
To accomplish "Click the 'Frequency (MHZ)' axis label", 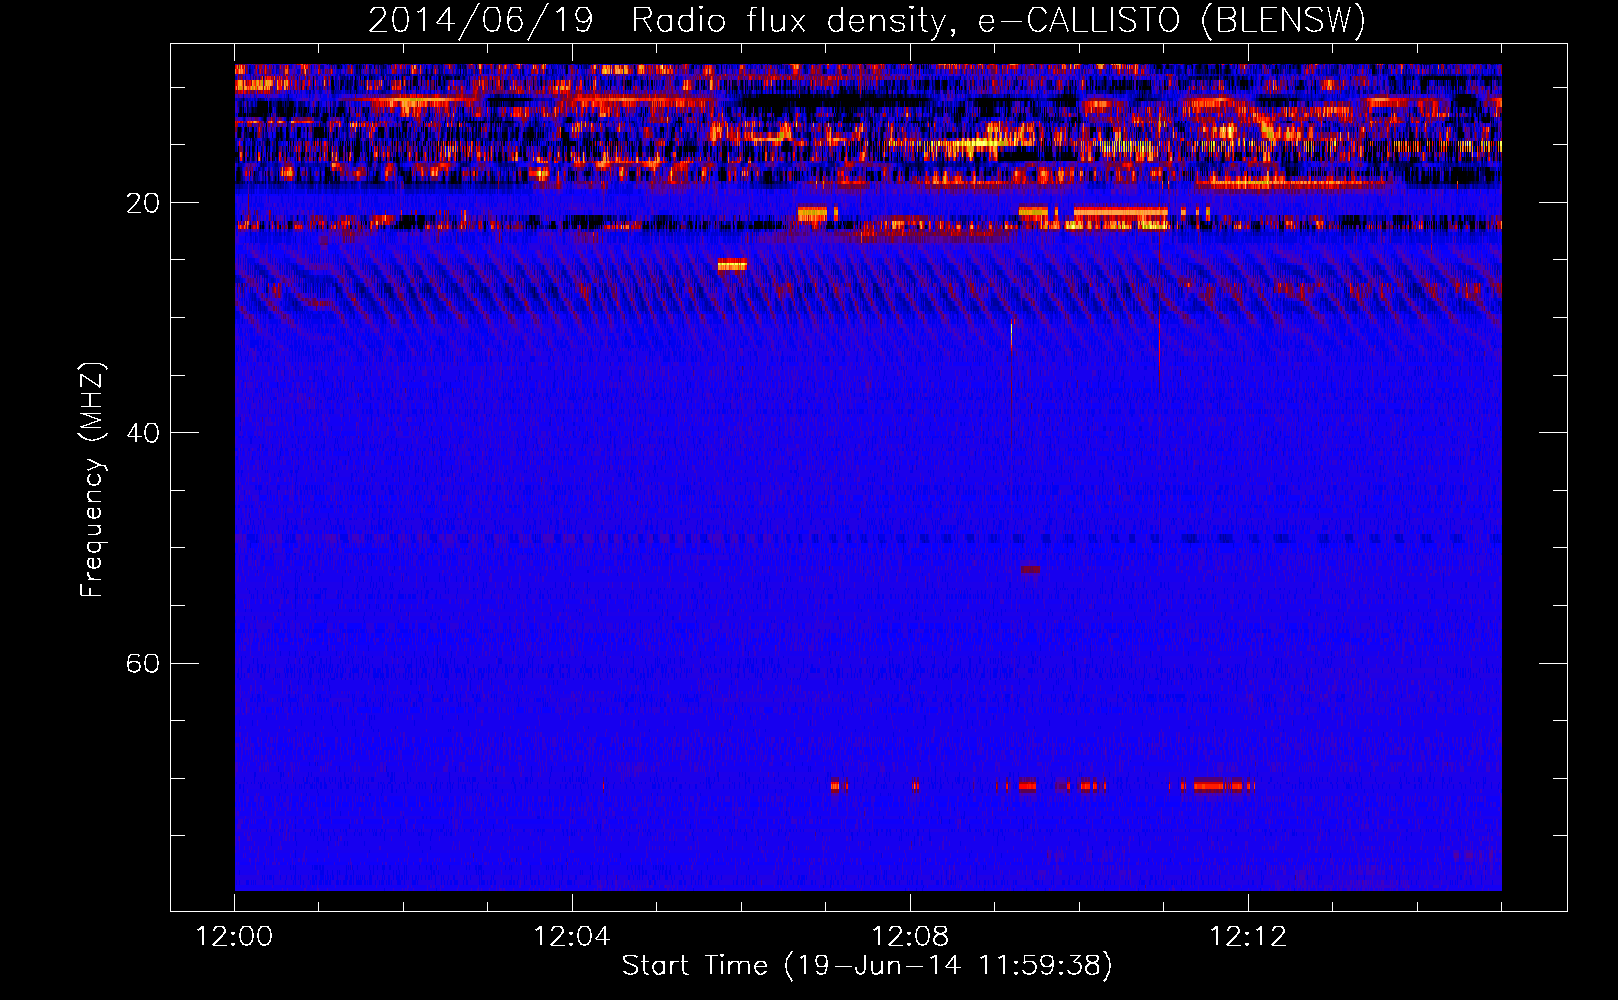I will point(92,480).
